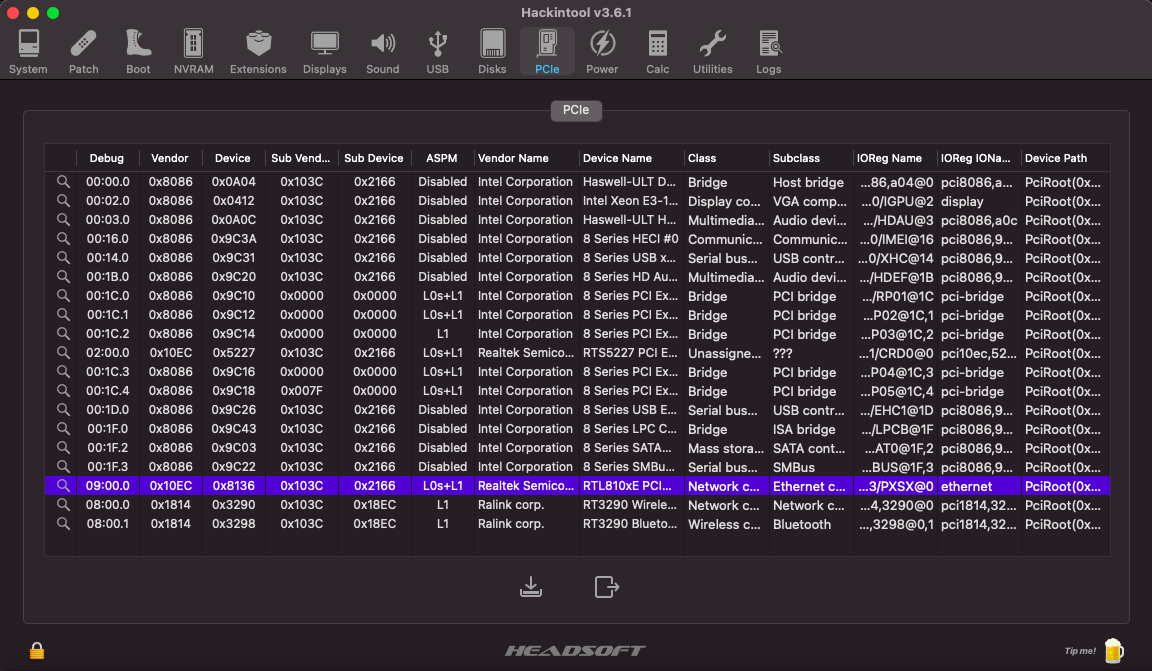This screenshot has height=671, width=1152.
Task: Click the lock icon at bottom left
Action: [x=37, y=651]
